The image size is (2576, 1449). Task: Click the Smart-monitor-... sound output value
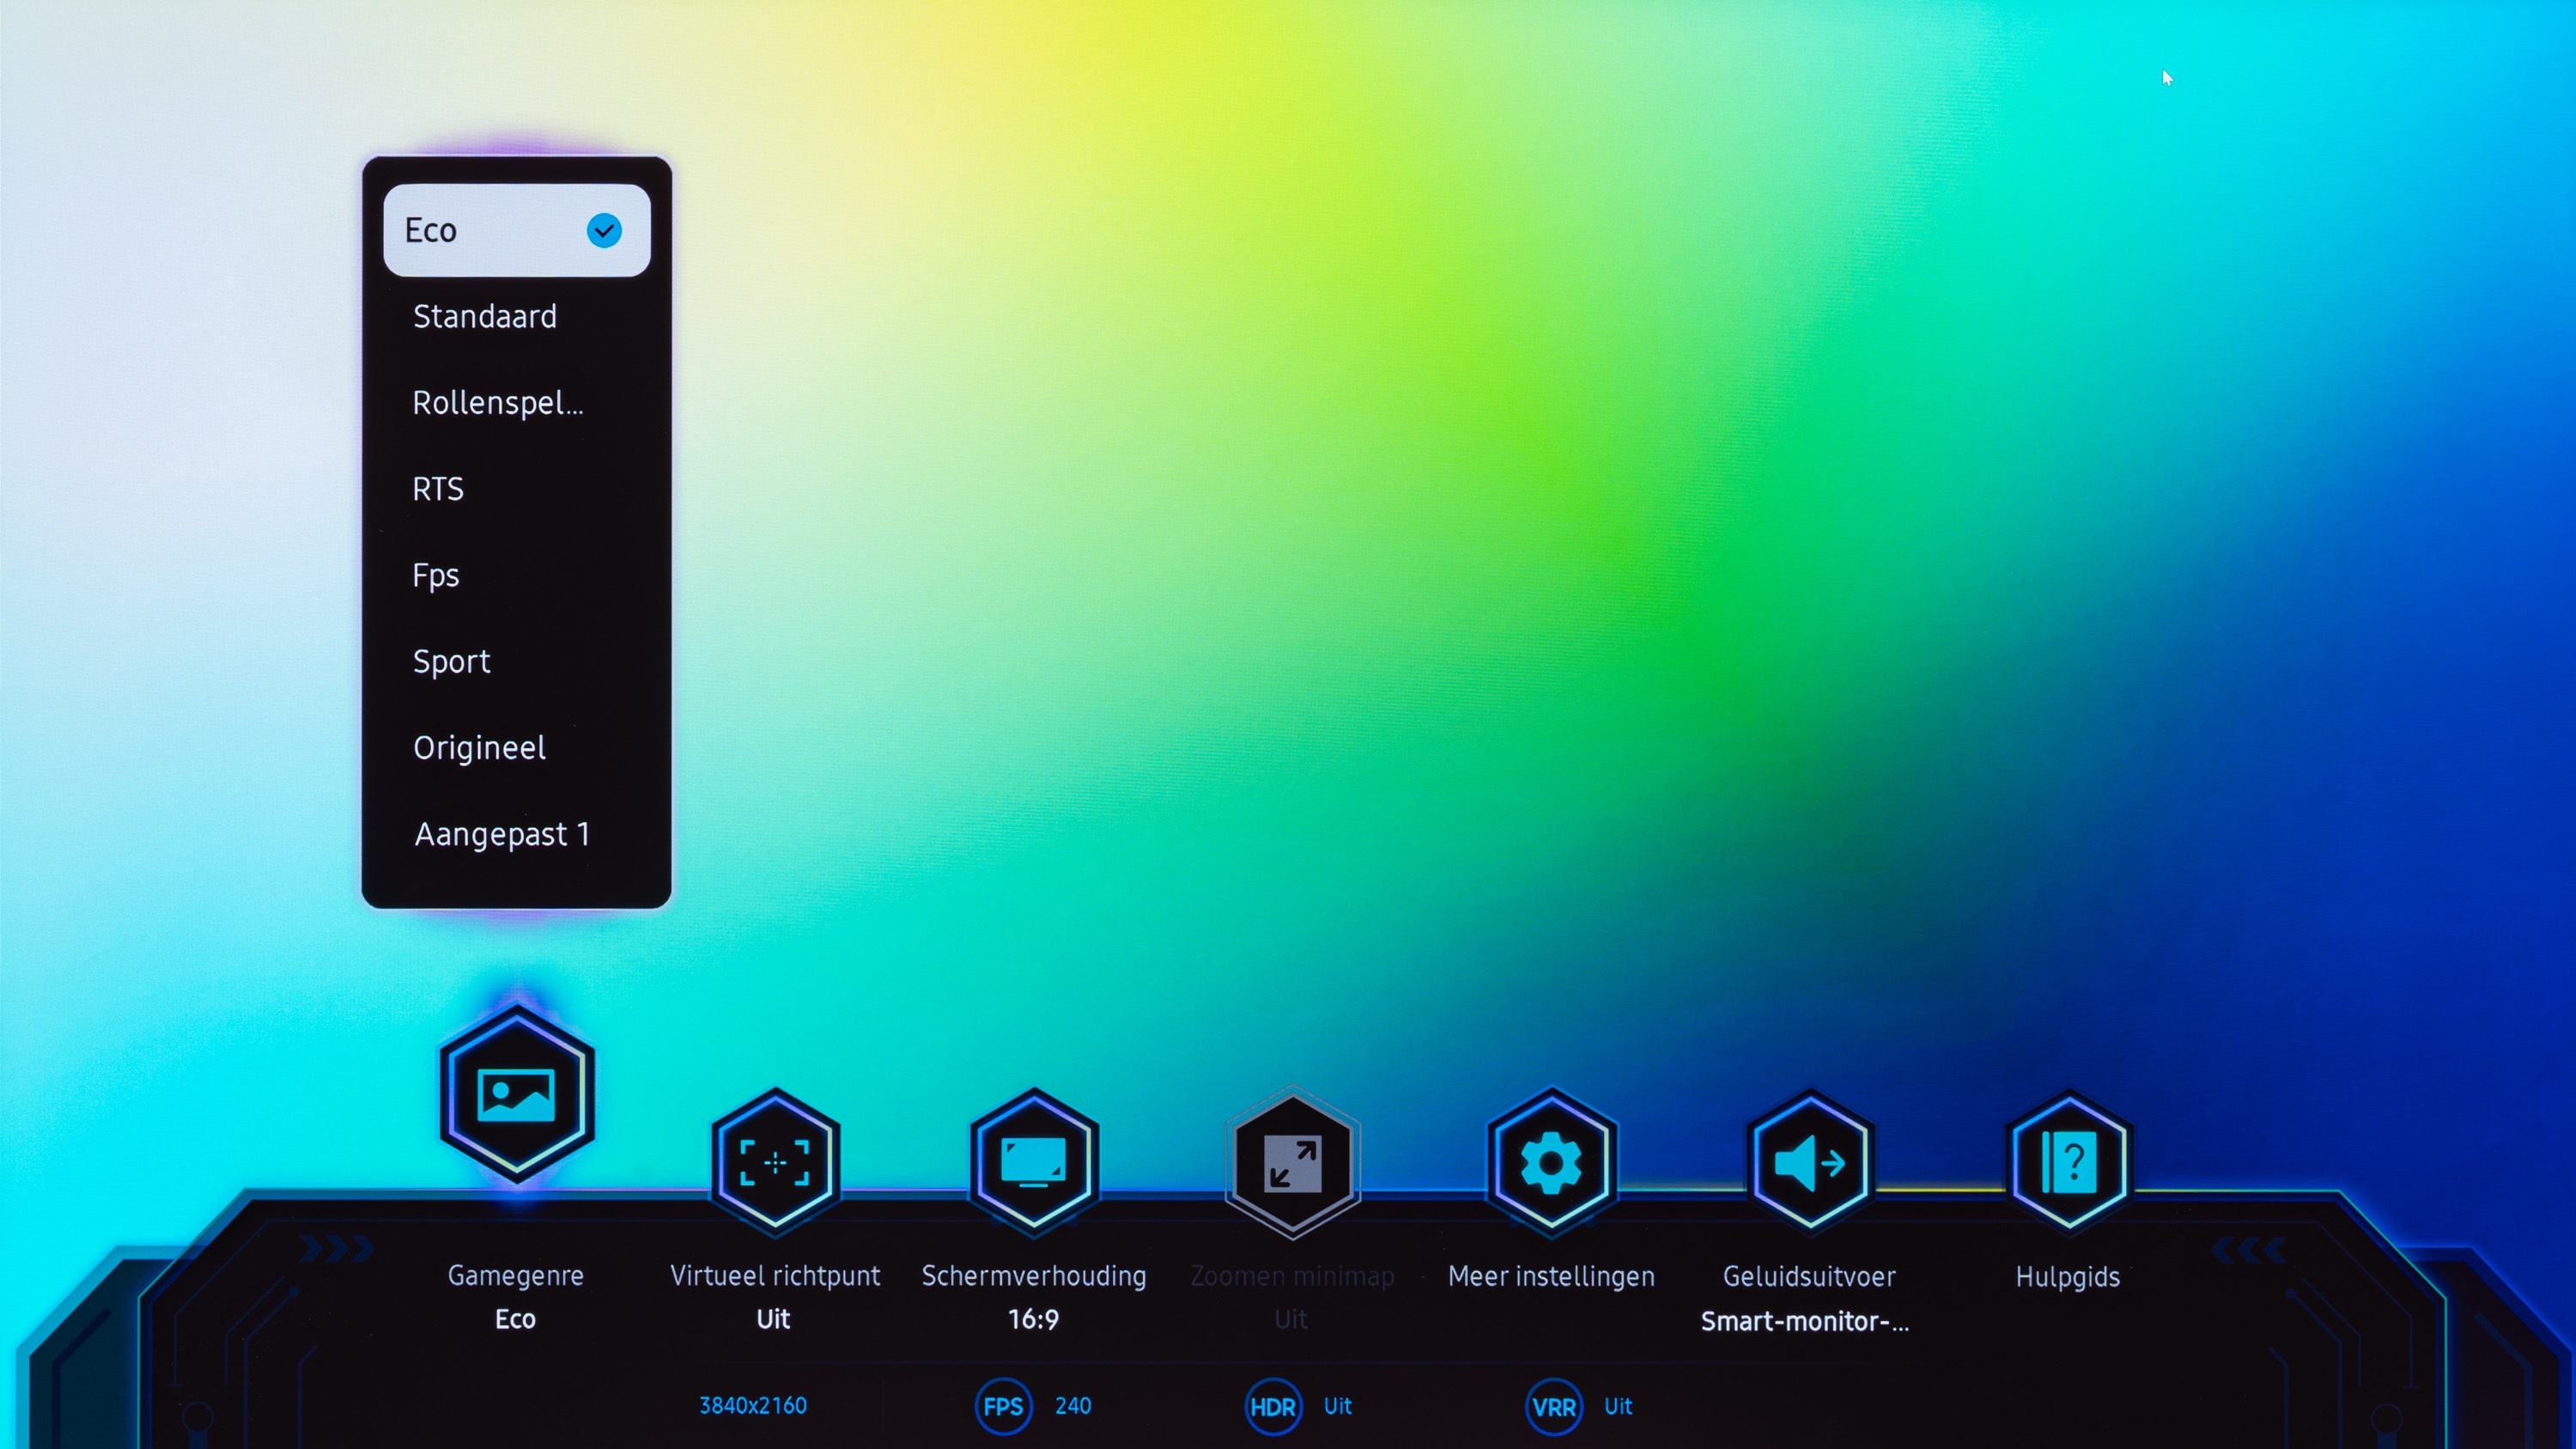[1805, 1321]
